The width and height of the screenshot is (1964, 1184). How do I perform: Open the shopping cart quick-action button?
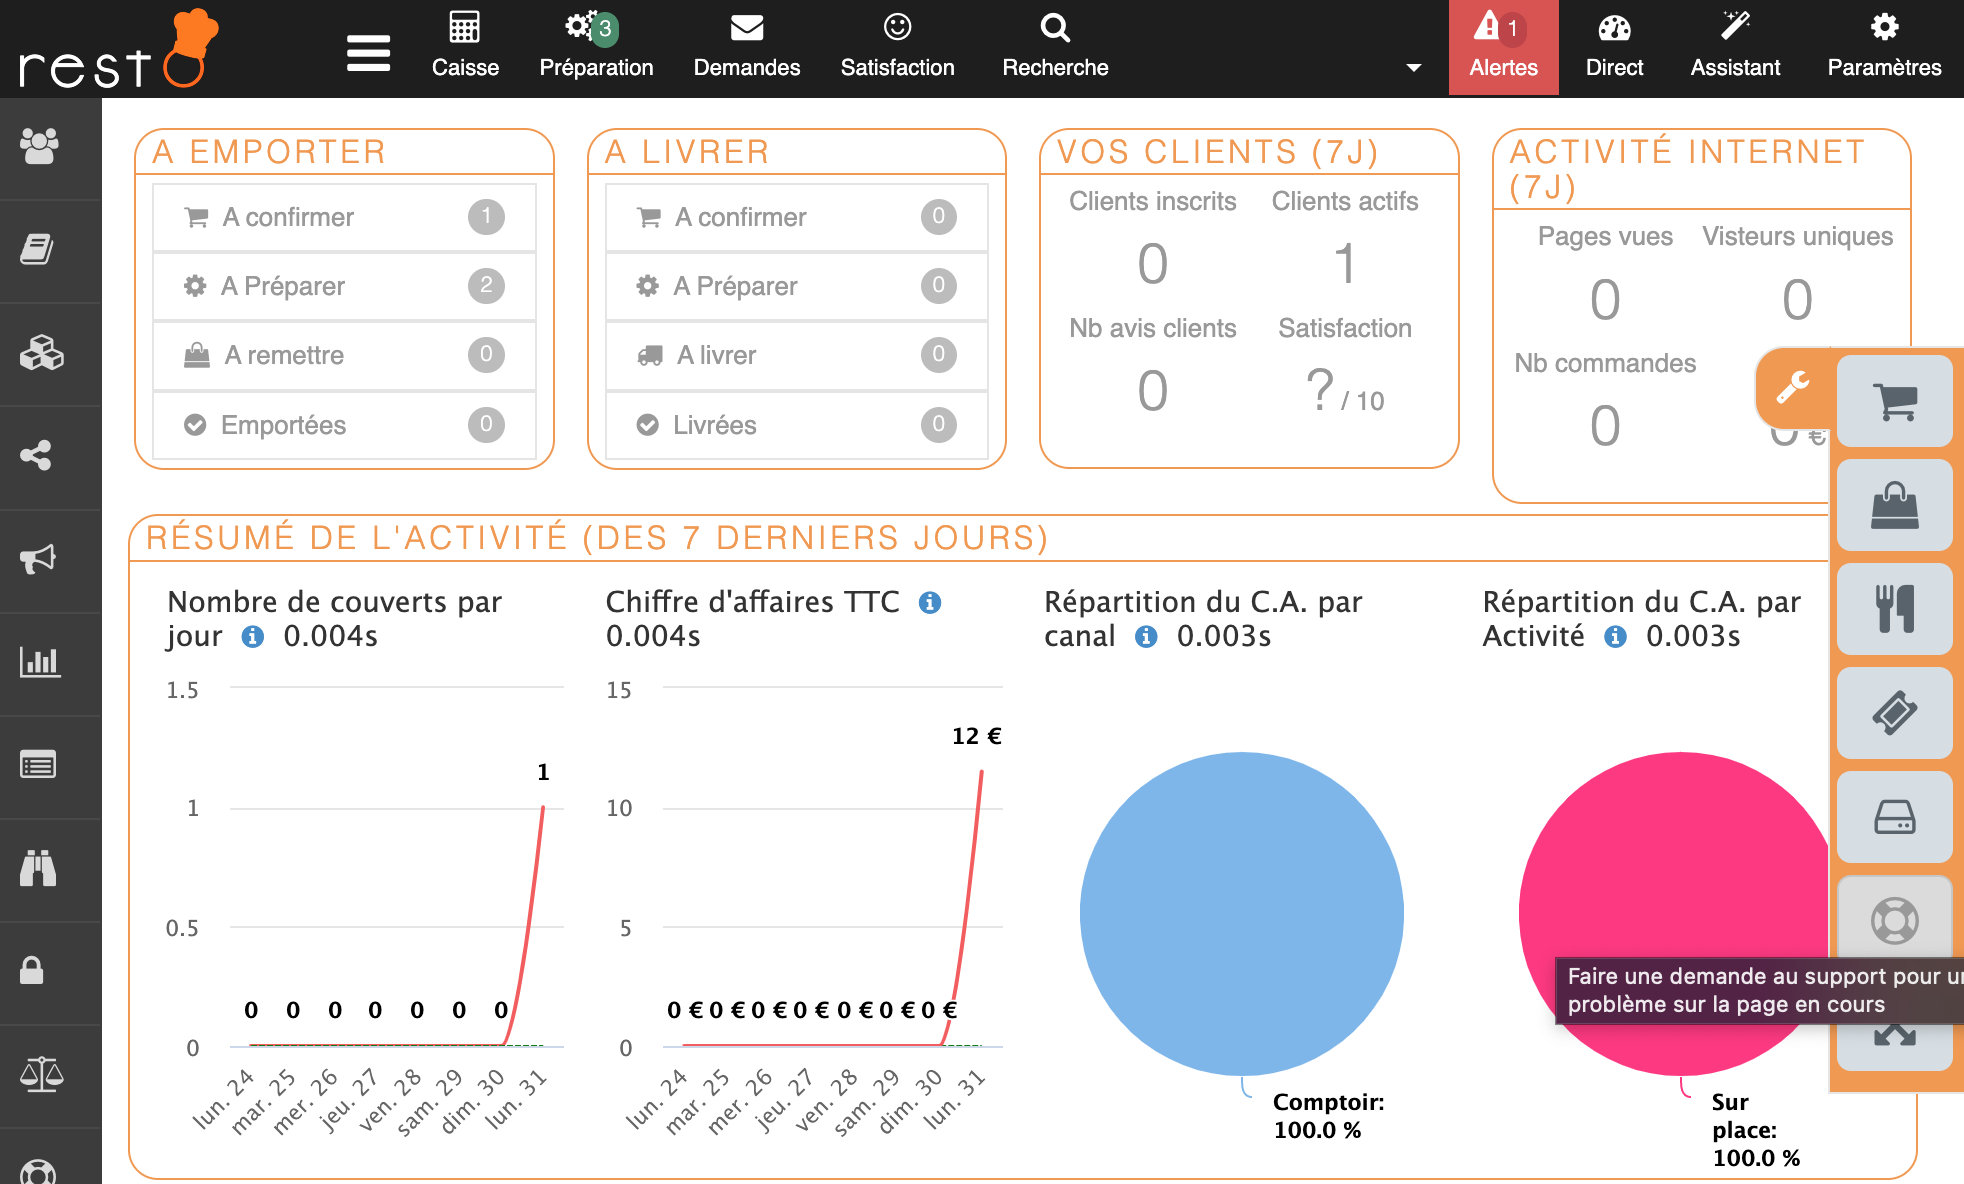point(1894,402)
